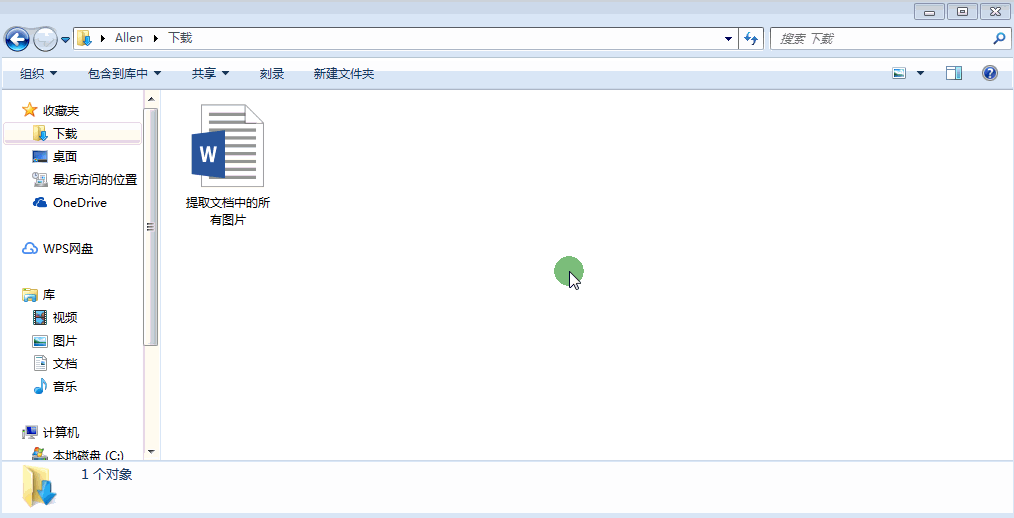Refresh the folder with the refresh button
Image resolution: width=1014 pixels, height=518 pixels.
[x=751, y=39]
